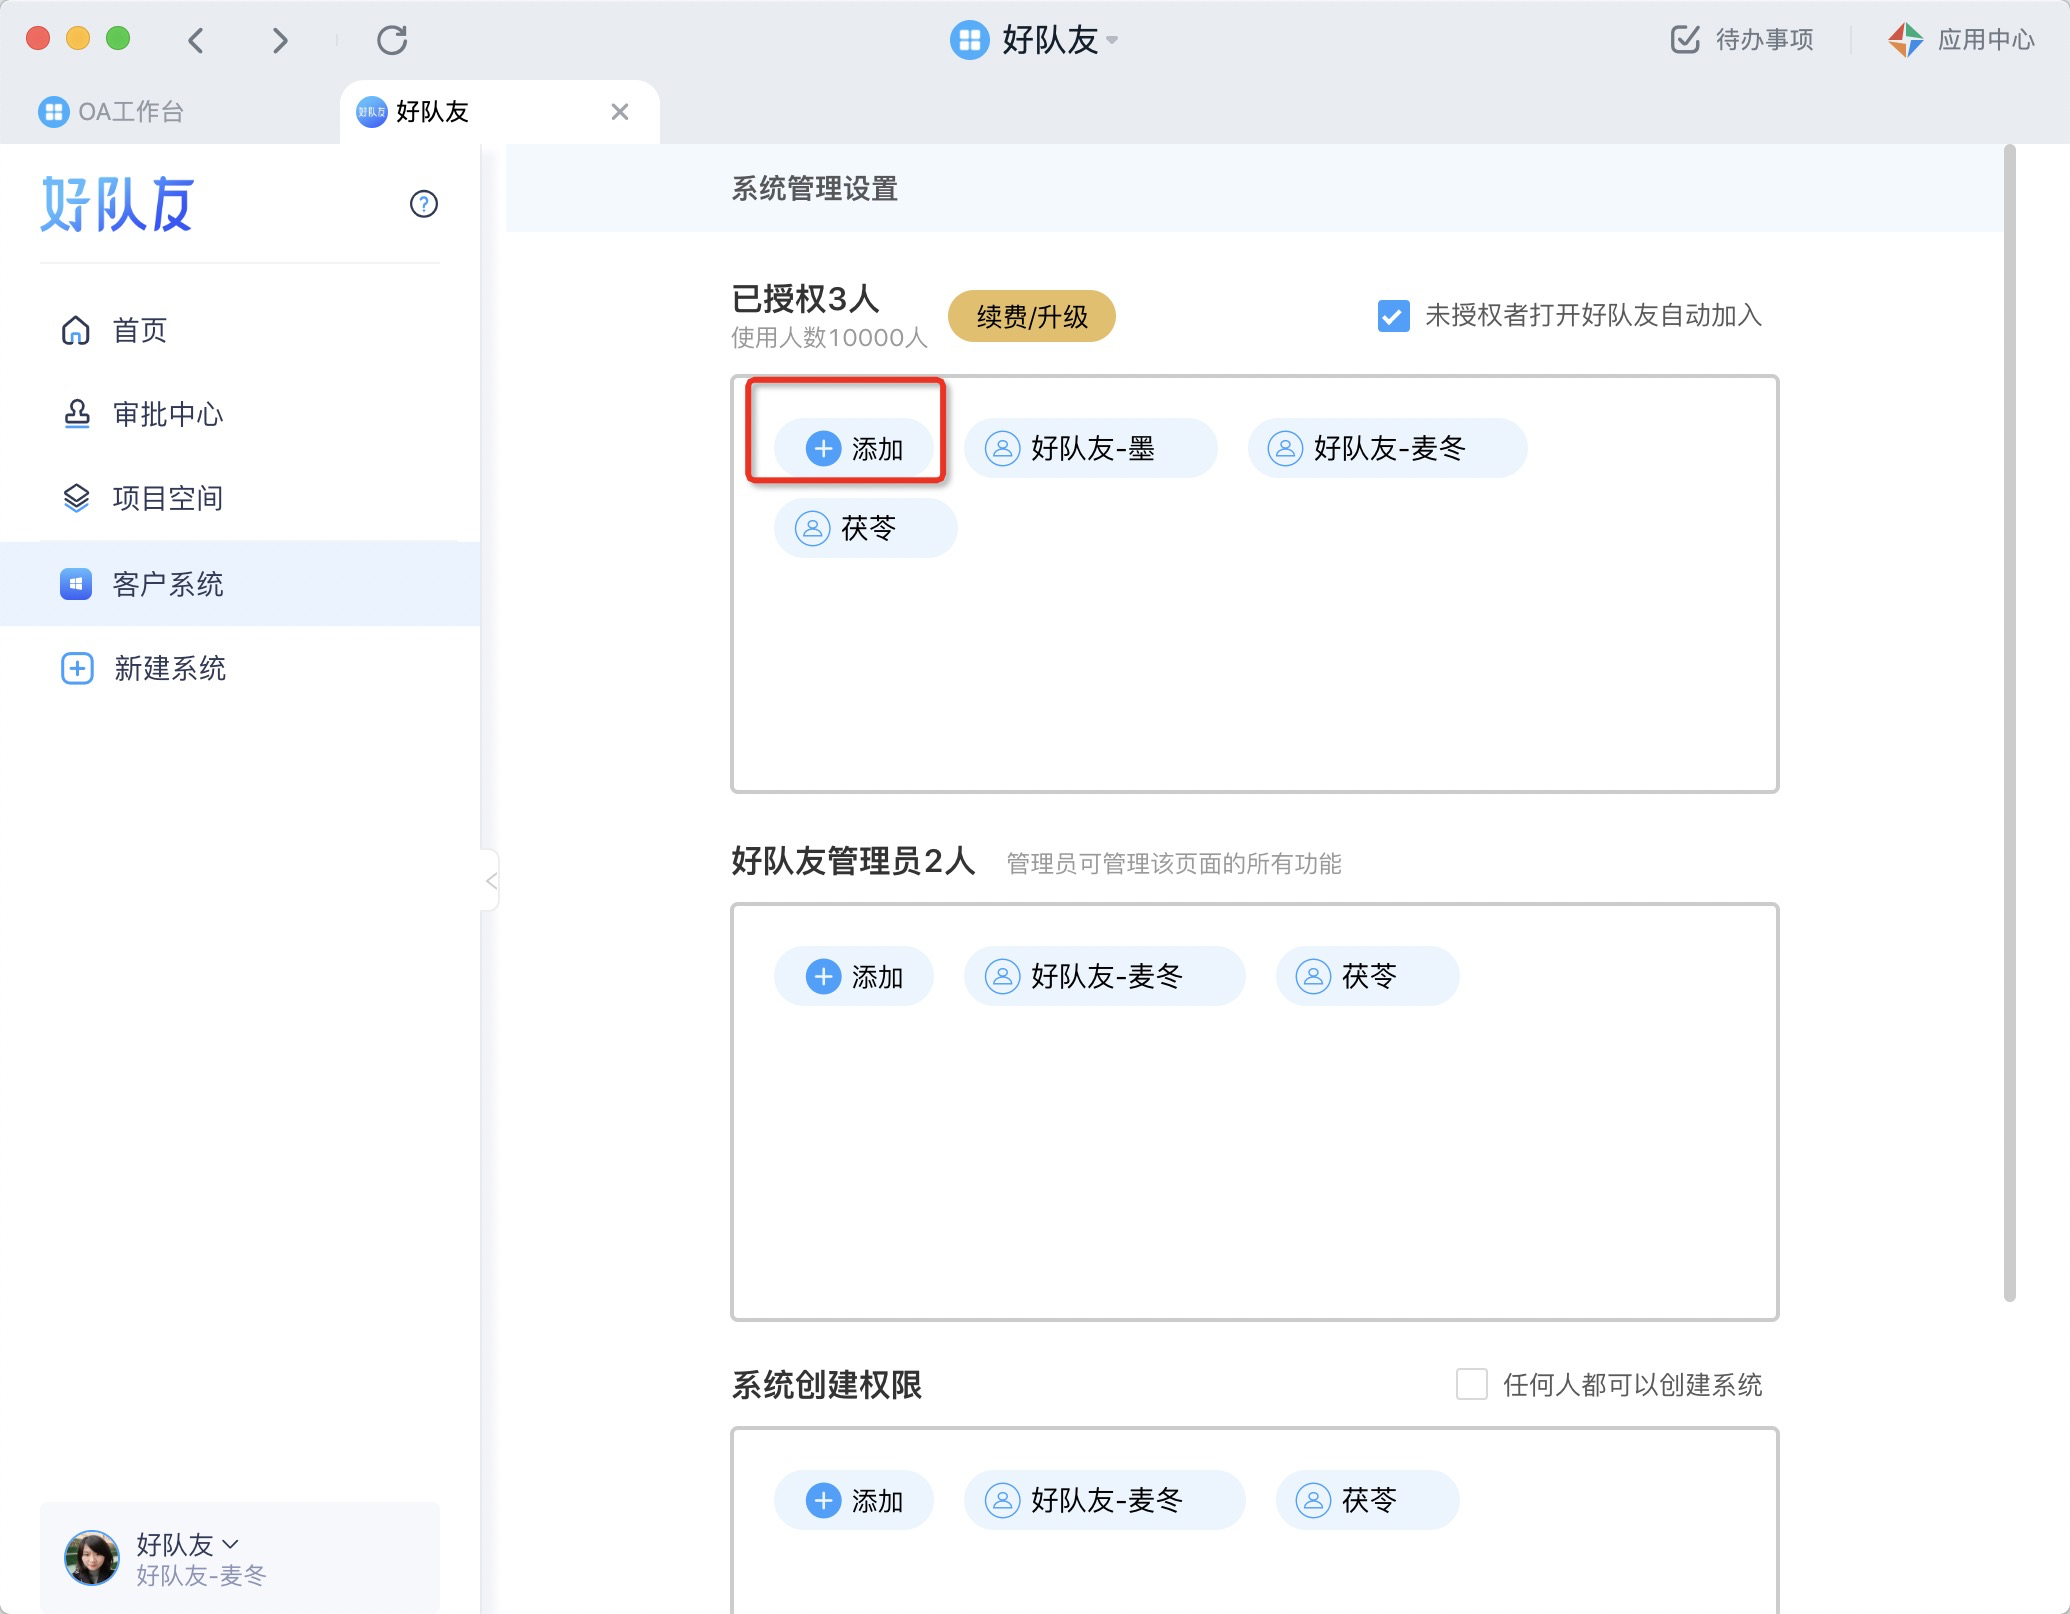
Task: Click avatar icon of 茯苓 in 已授权
Action: pyautogui.click(x=812, y=528)
